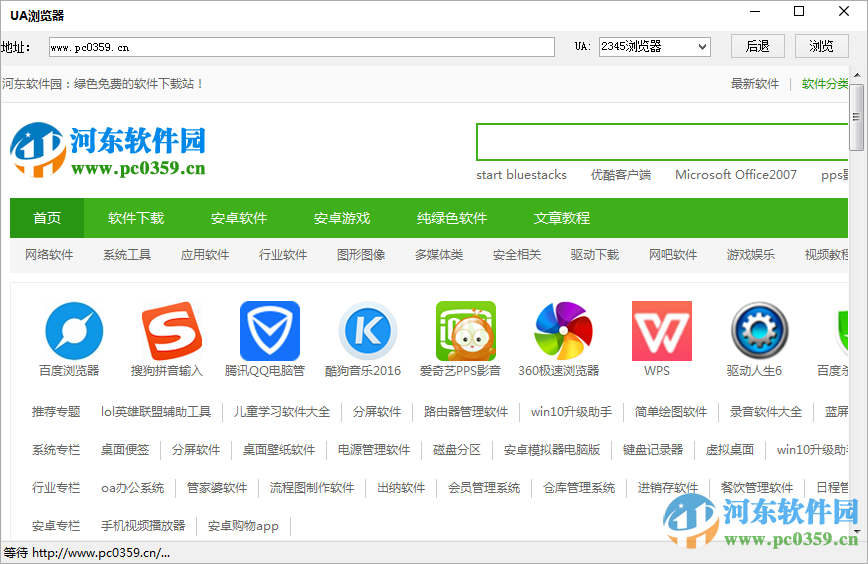The width and height of the screenshot is (868, 564).
Task: Select the 首页 navigation tab
Action: [47, 218]
